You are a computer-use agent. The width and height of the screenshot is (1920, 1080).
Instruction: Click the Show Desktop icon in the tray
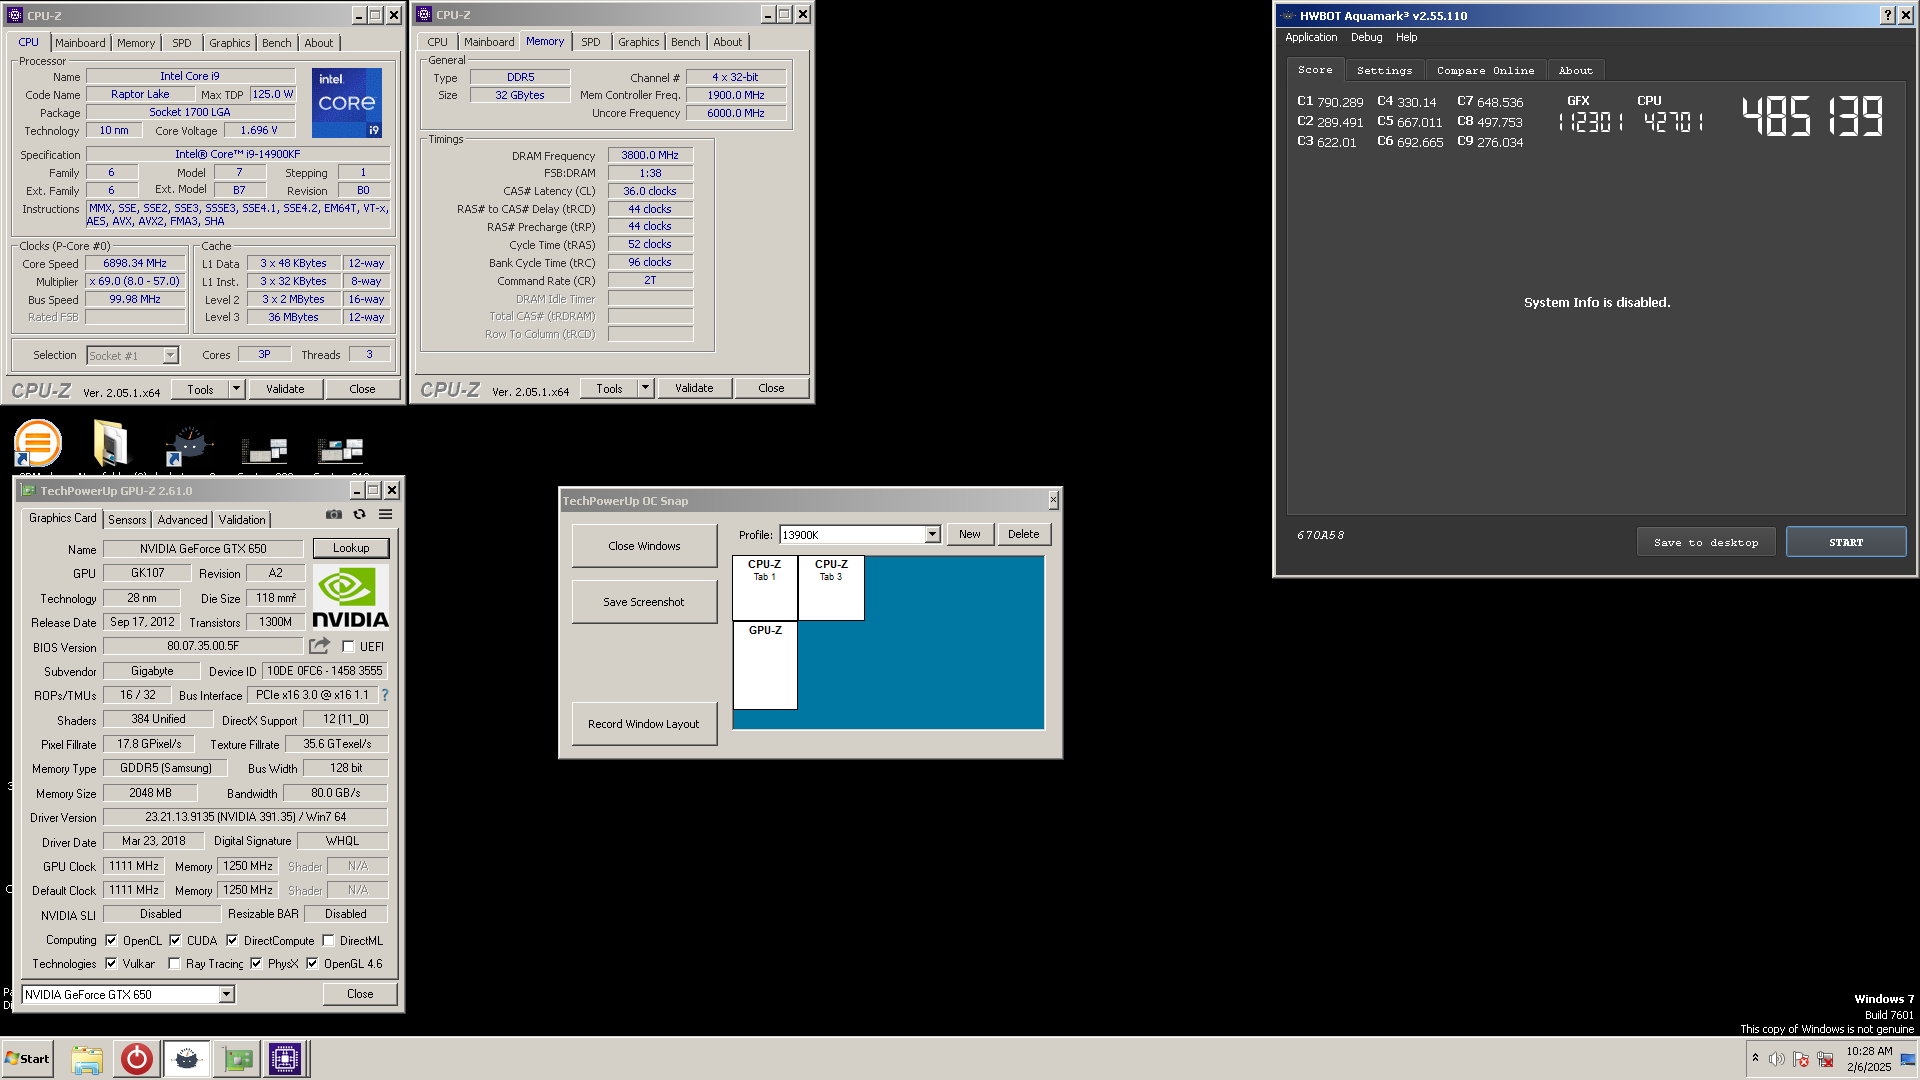(1908, 1059)
